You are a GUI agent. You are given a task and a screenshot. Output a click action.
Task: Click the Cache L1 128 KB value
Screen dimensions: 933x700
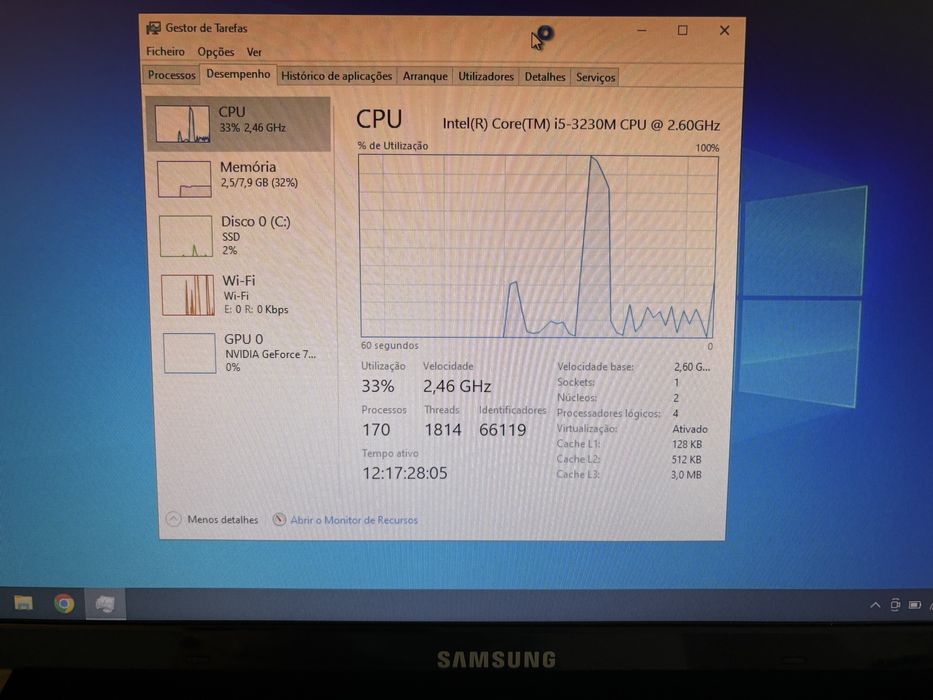(x=687, y=444)
